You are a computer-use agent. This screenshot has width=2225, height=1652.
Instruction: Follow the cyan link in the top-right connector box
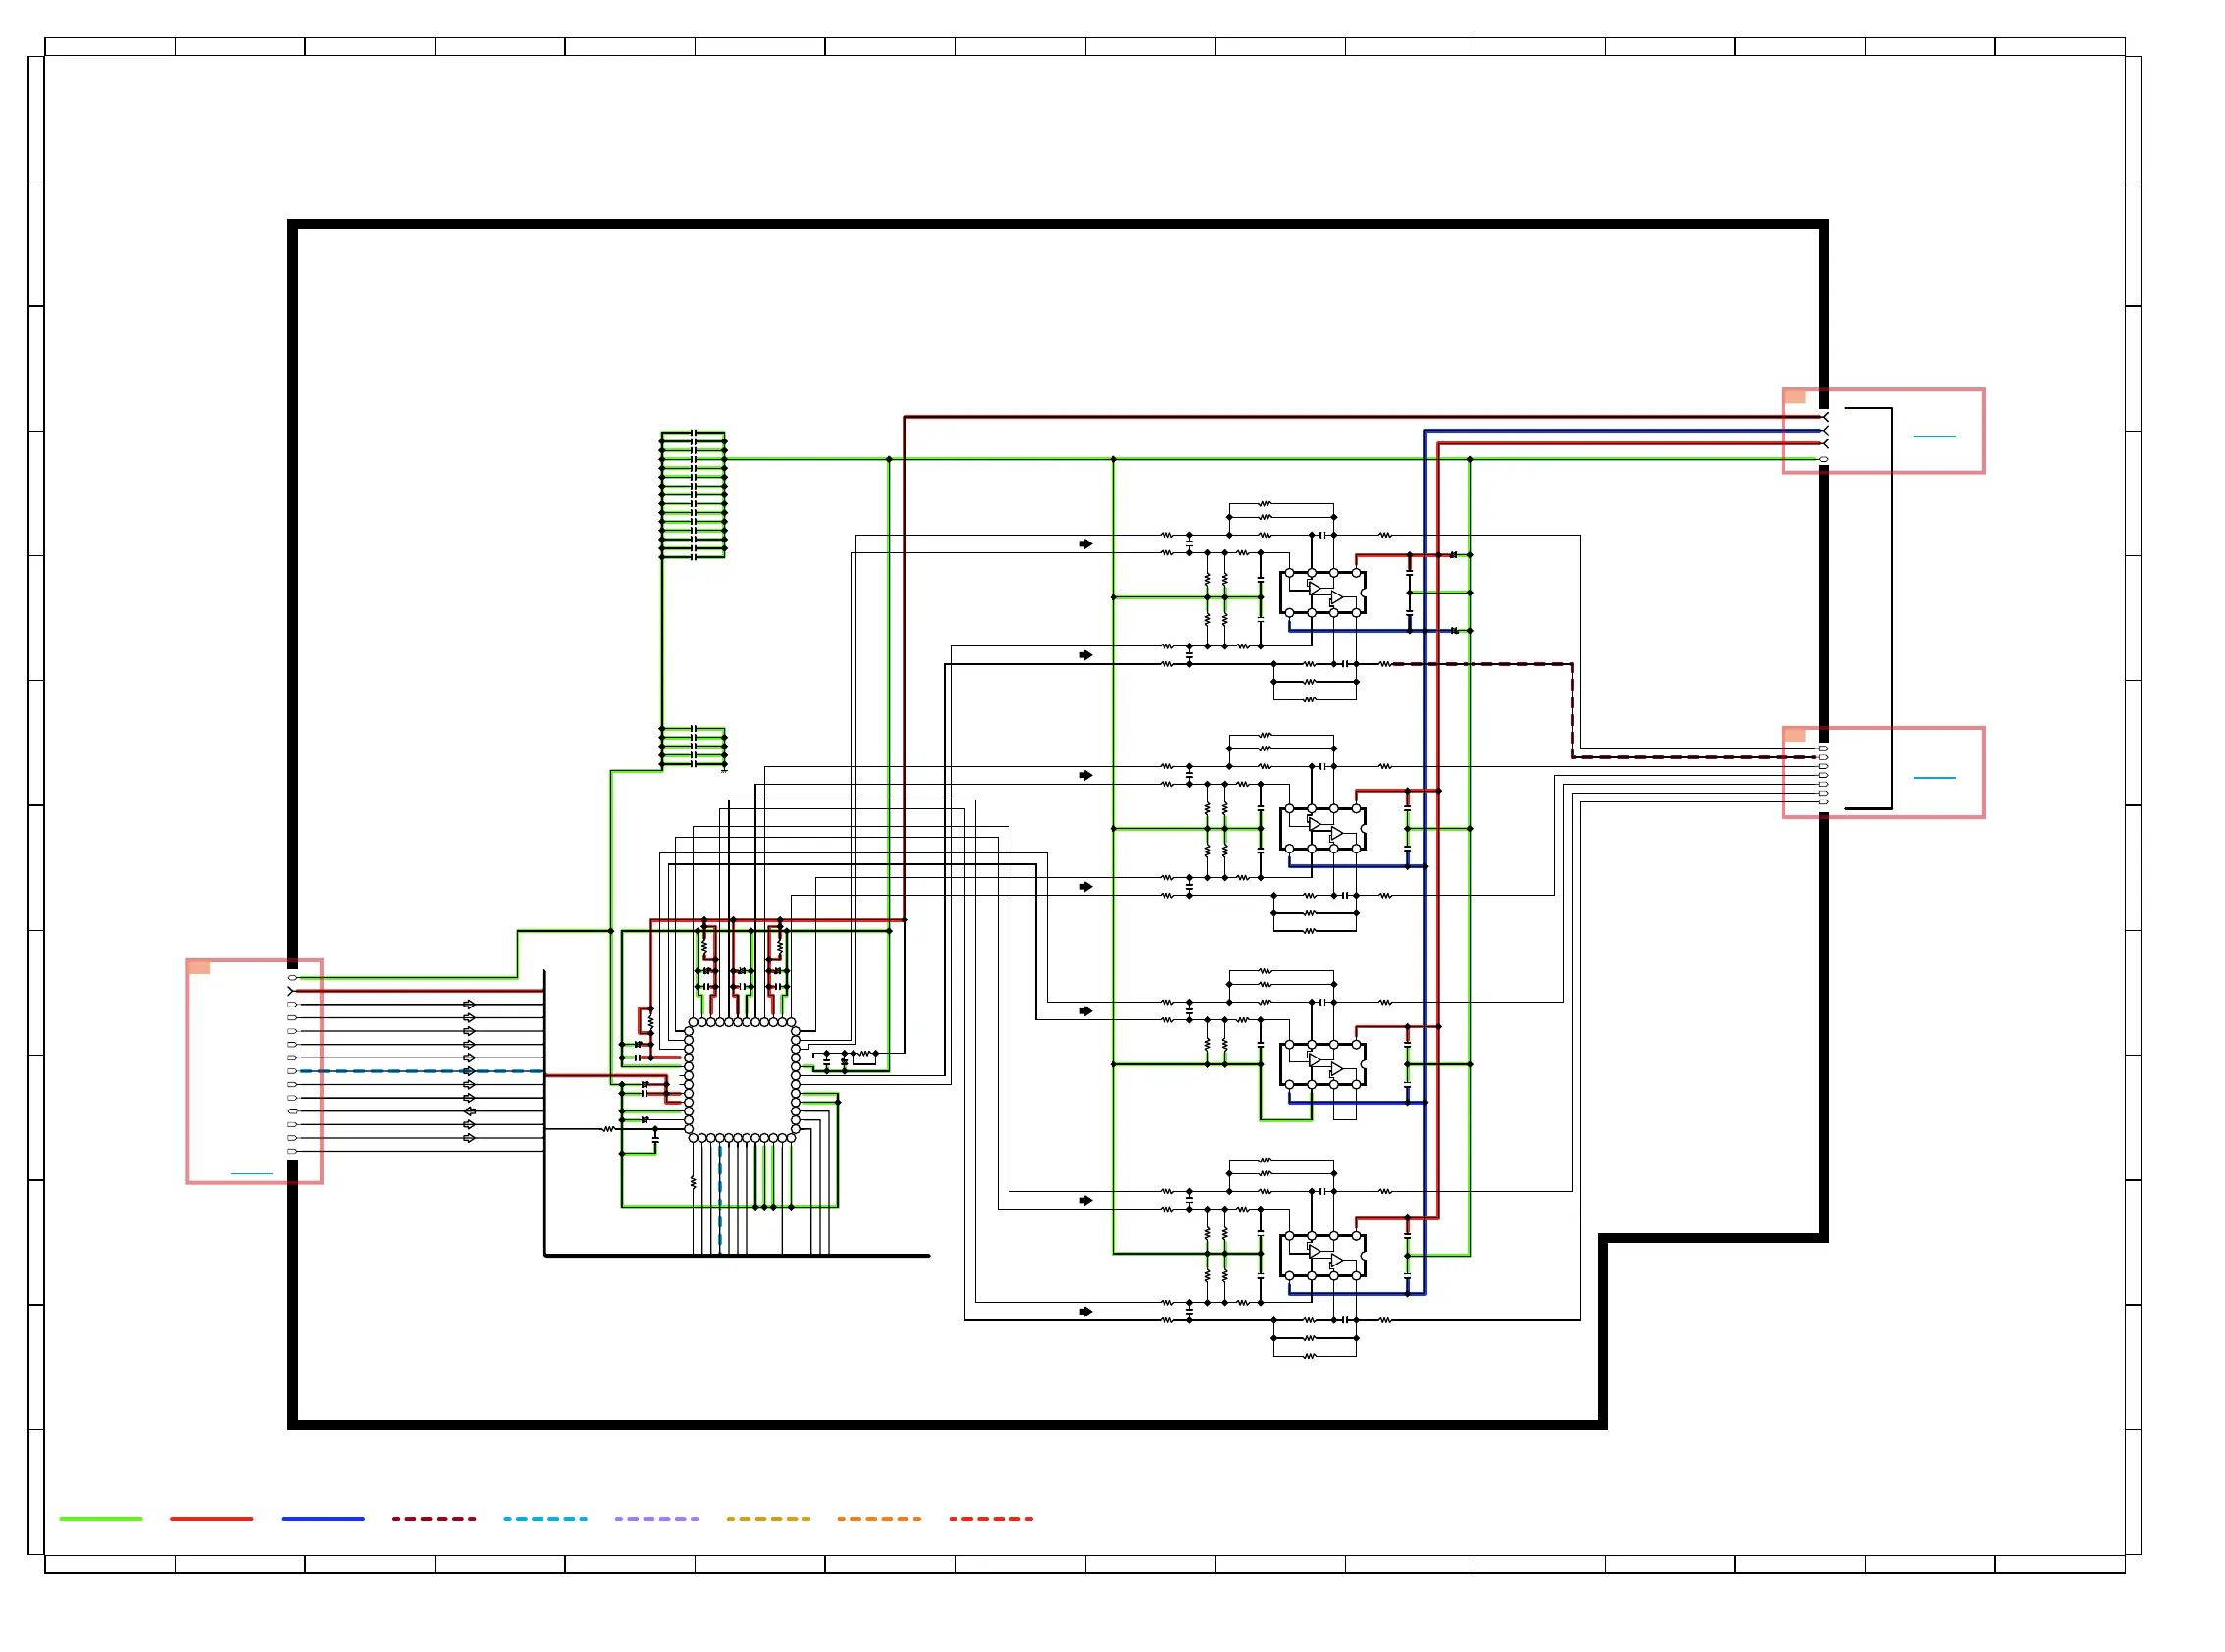pyautogui.click(x=1934, y=436)
